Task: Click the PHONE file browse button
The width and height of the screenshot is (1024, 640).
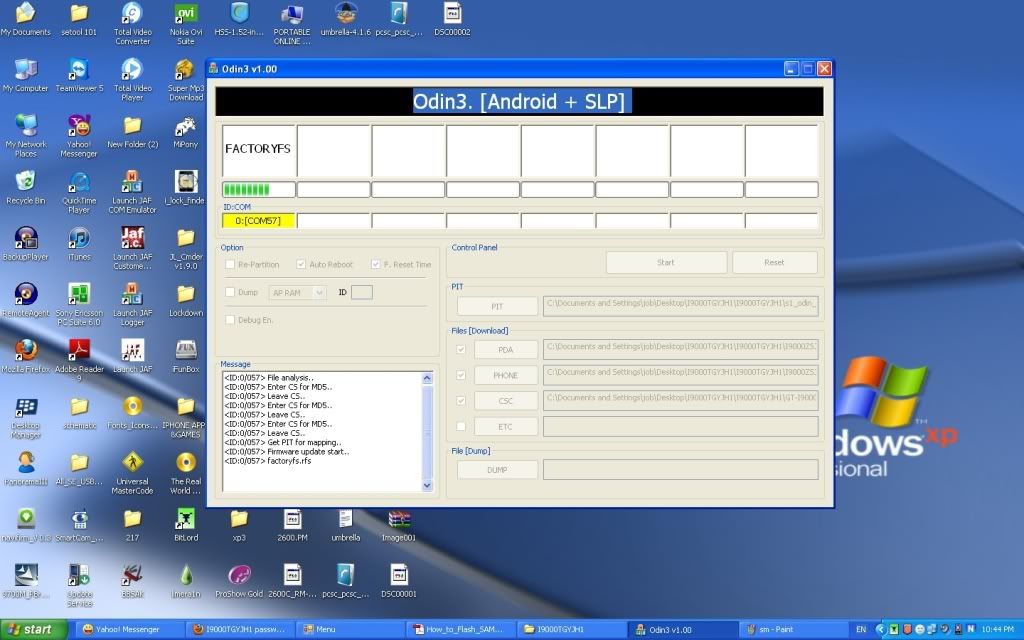Action: coord(506,376)
